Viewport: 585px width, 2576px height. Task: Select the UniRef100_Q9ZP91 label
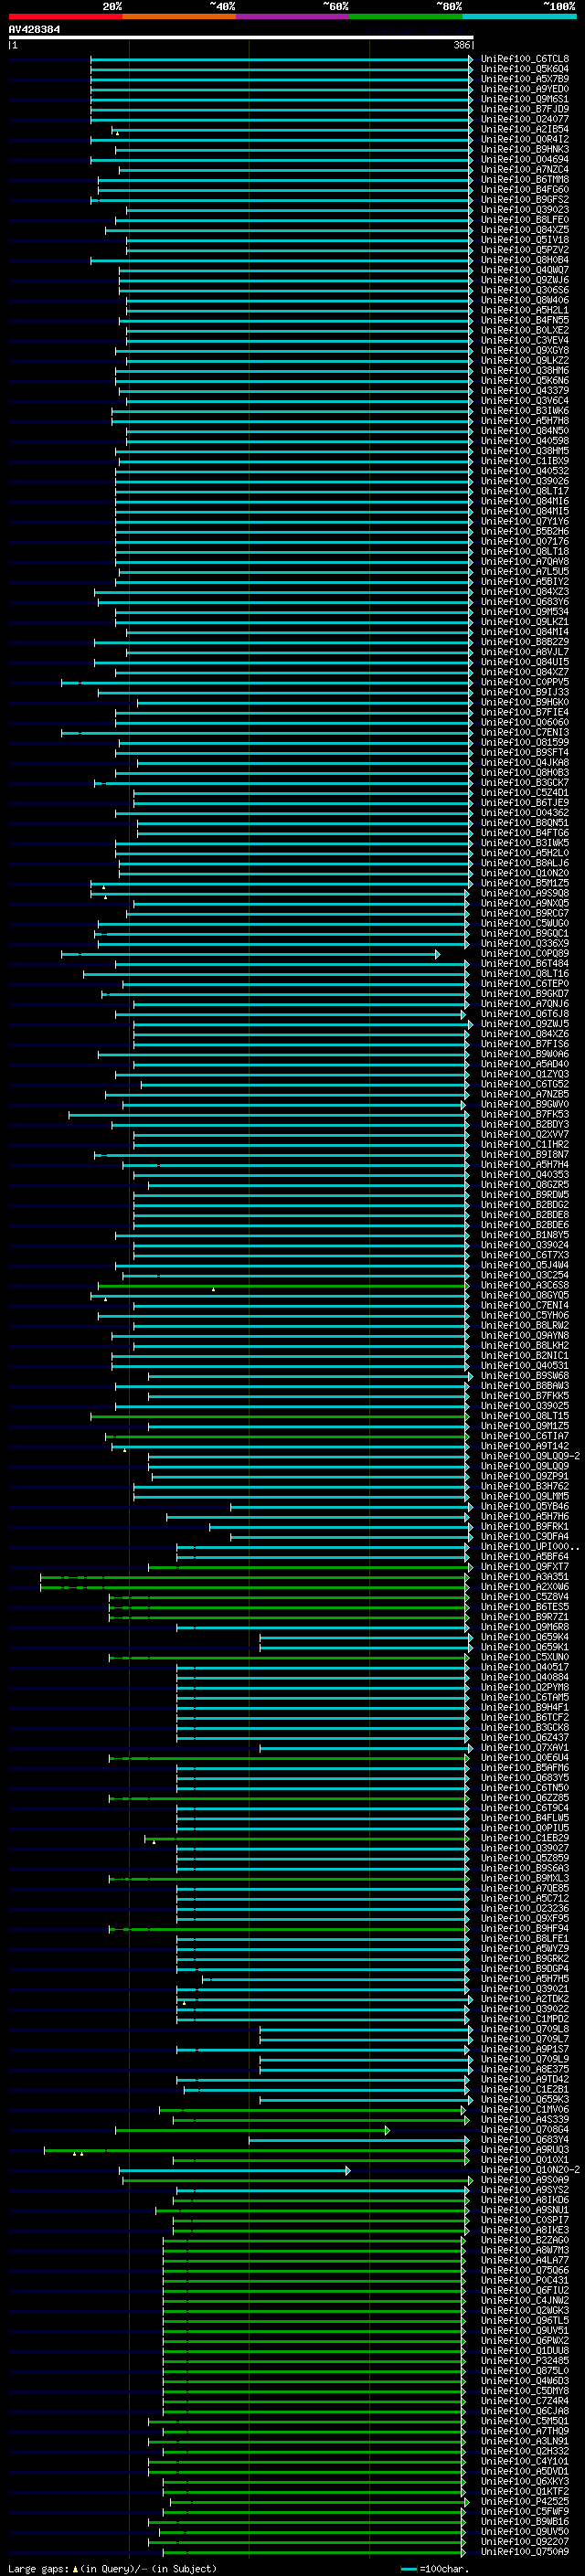coord(524,1476)
